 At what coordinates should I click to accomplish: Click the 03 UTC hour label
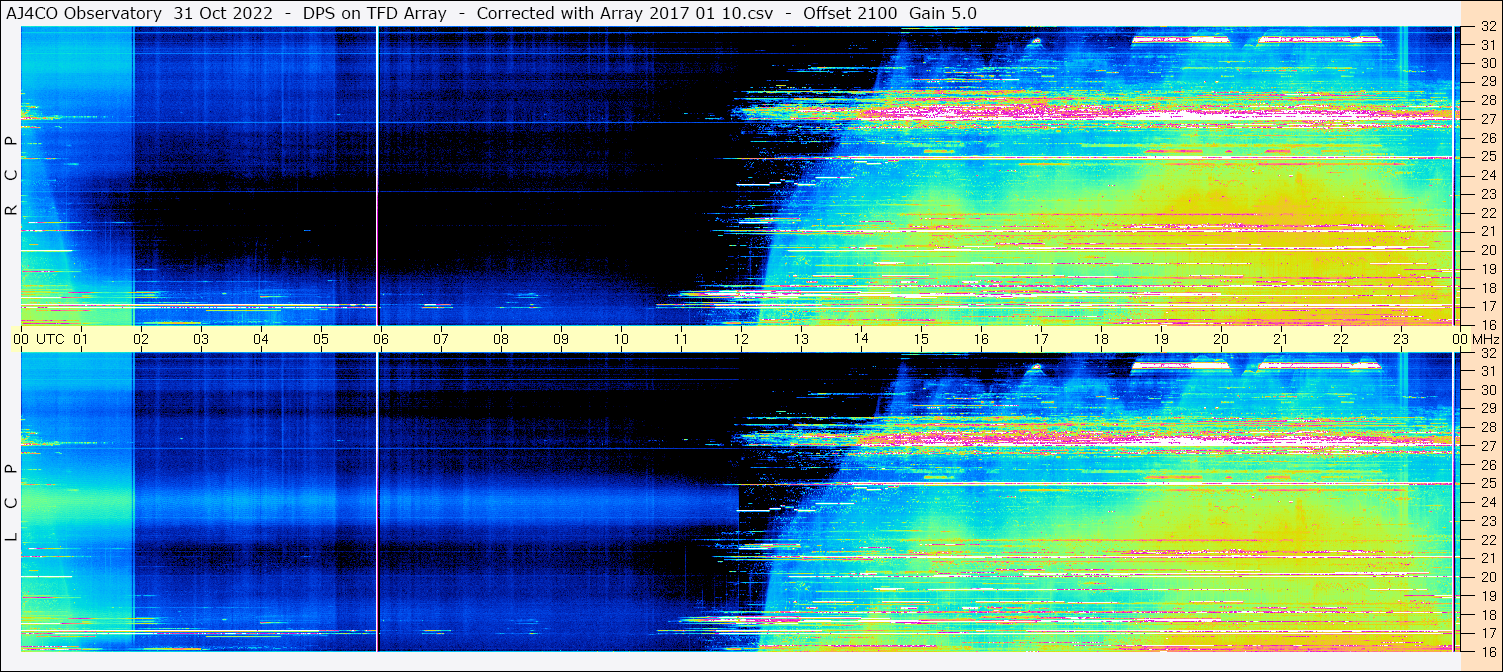click(x=200, y=339)
